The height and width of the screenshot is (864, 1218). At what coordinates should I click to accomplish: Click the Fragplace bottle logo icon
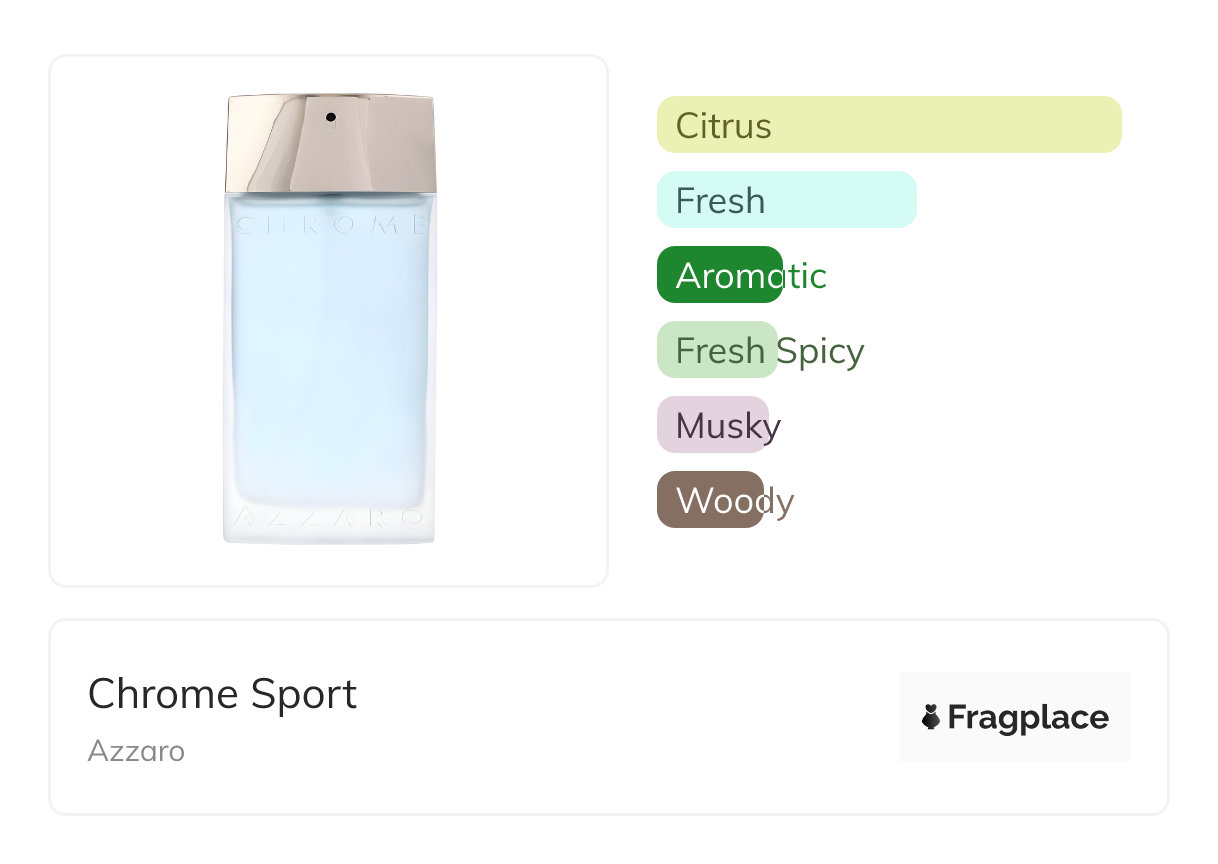931,717
